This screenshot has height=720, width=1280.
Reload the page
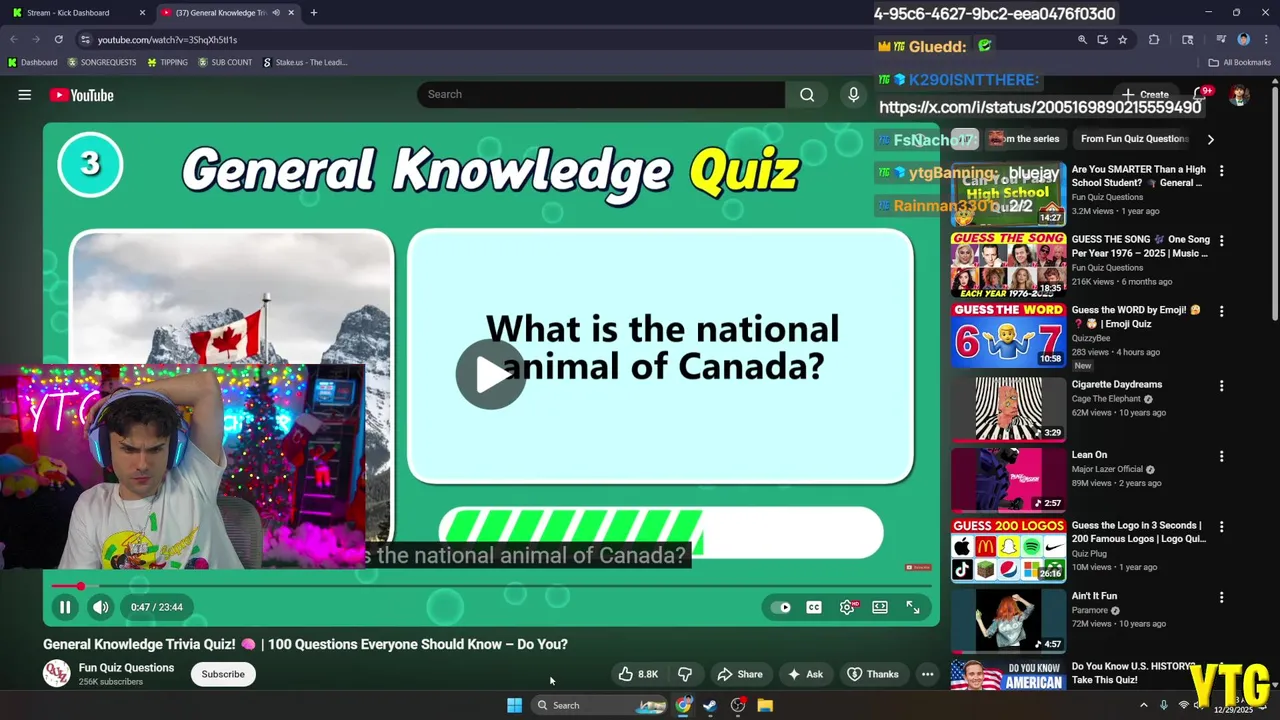pos(59,39)
